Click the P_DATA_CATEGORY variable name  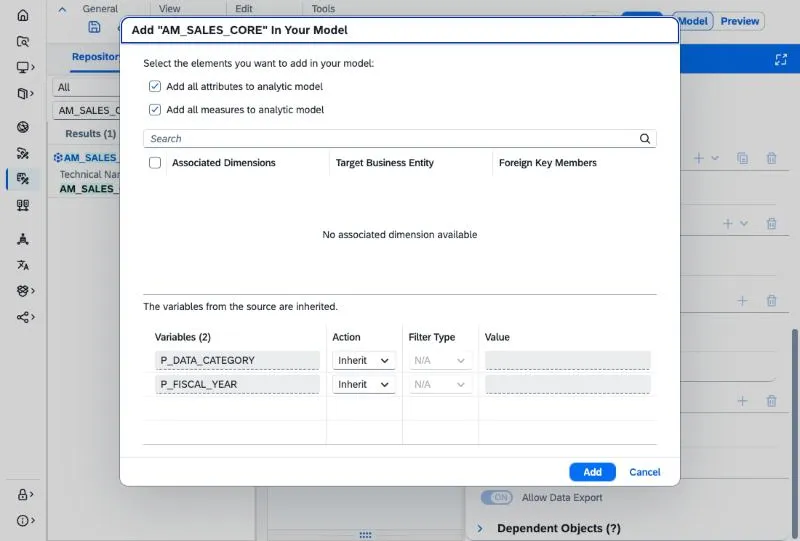pyautogui.click(x=237, y=360)
